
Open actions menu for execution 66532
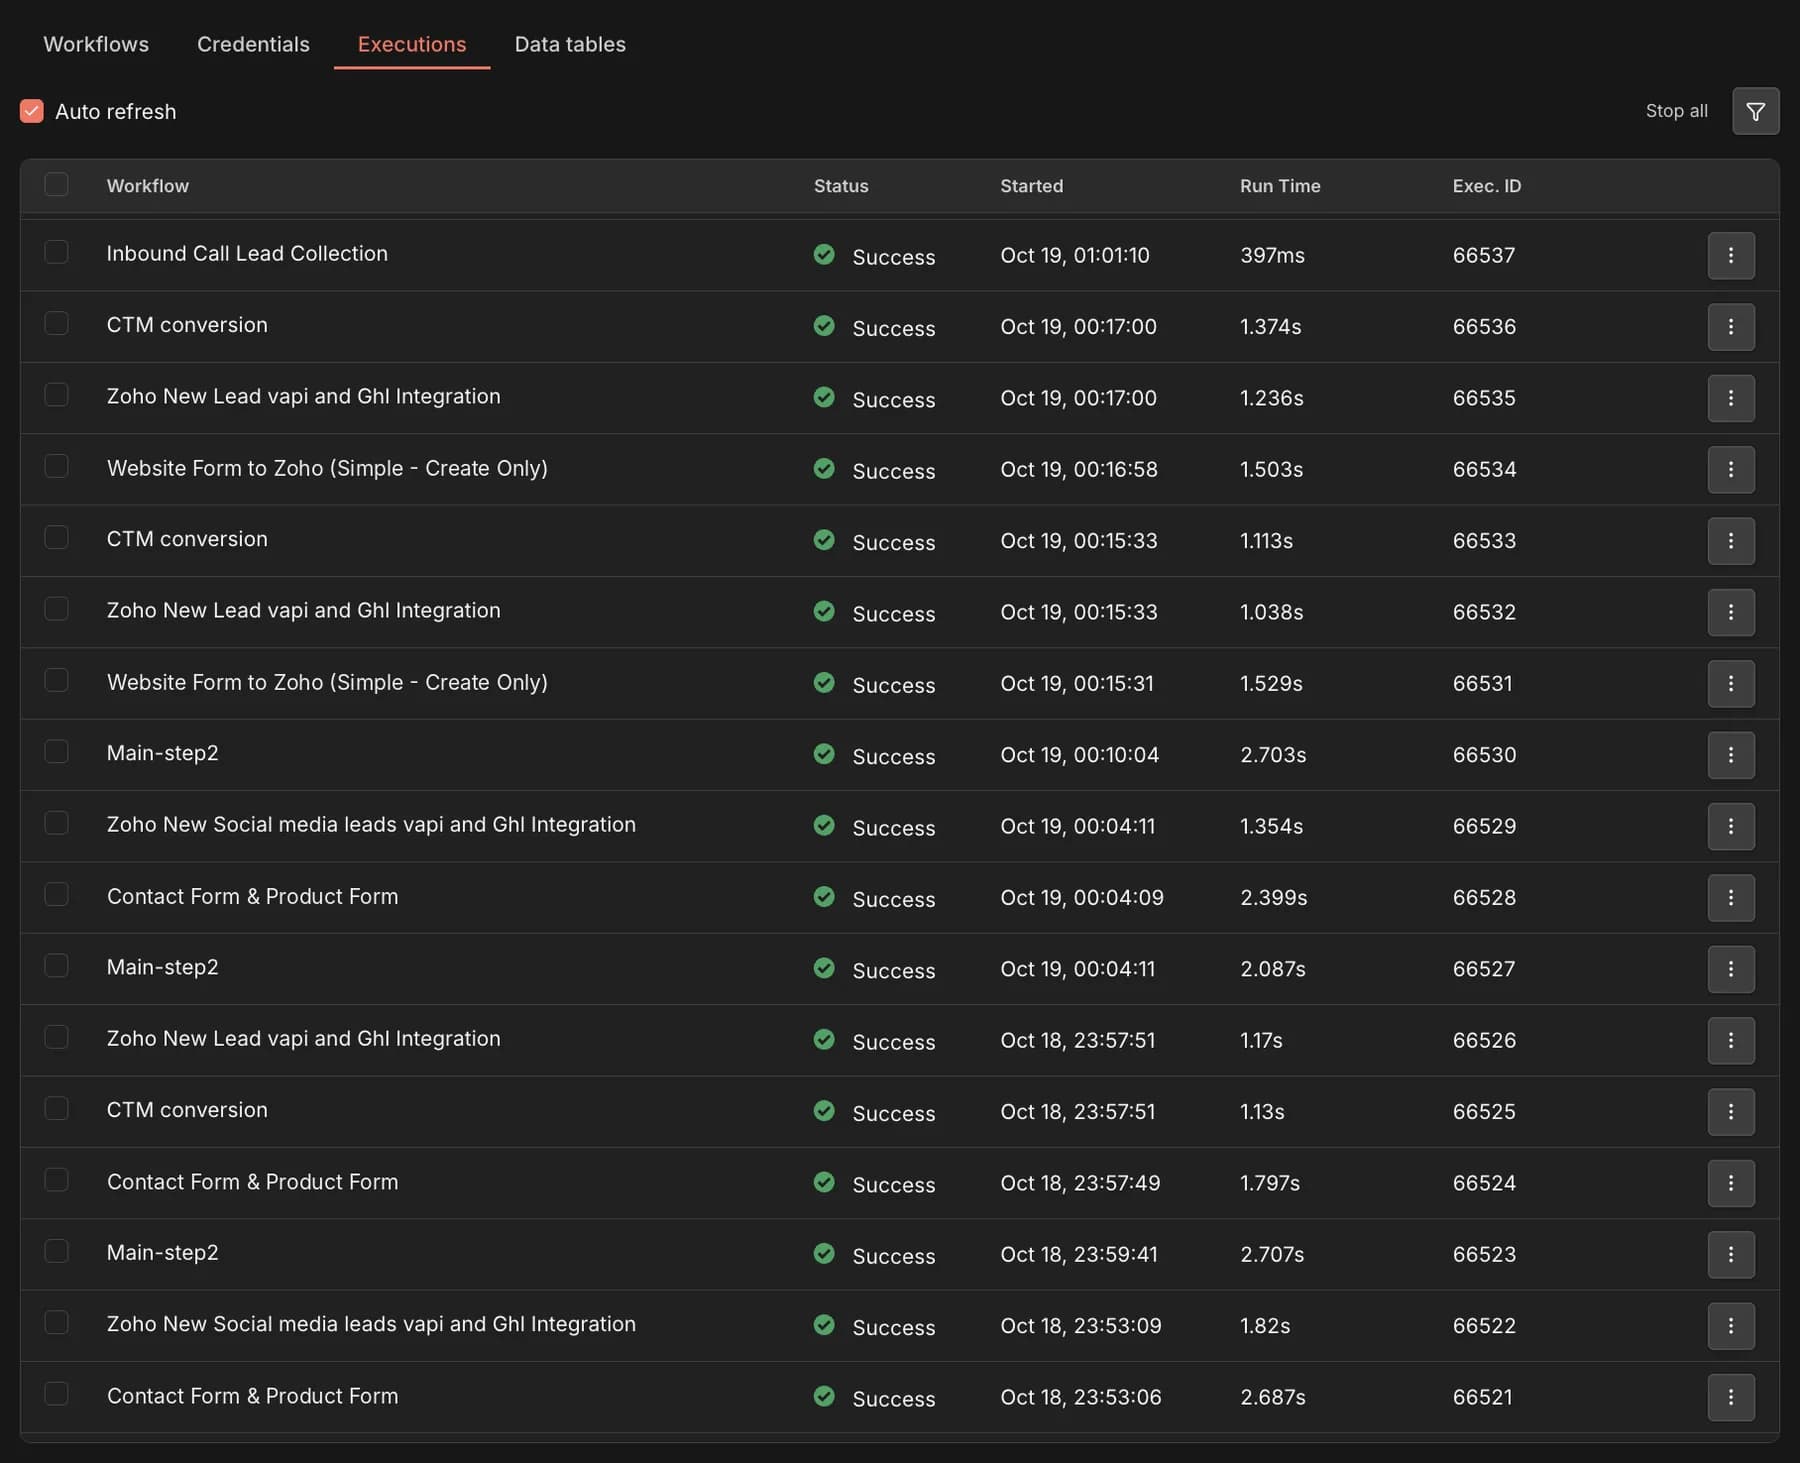1731,612
